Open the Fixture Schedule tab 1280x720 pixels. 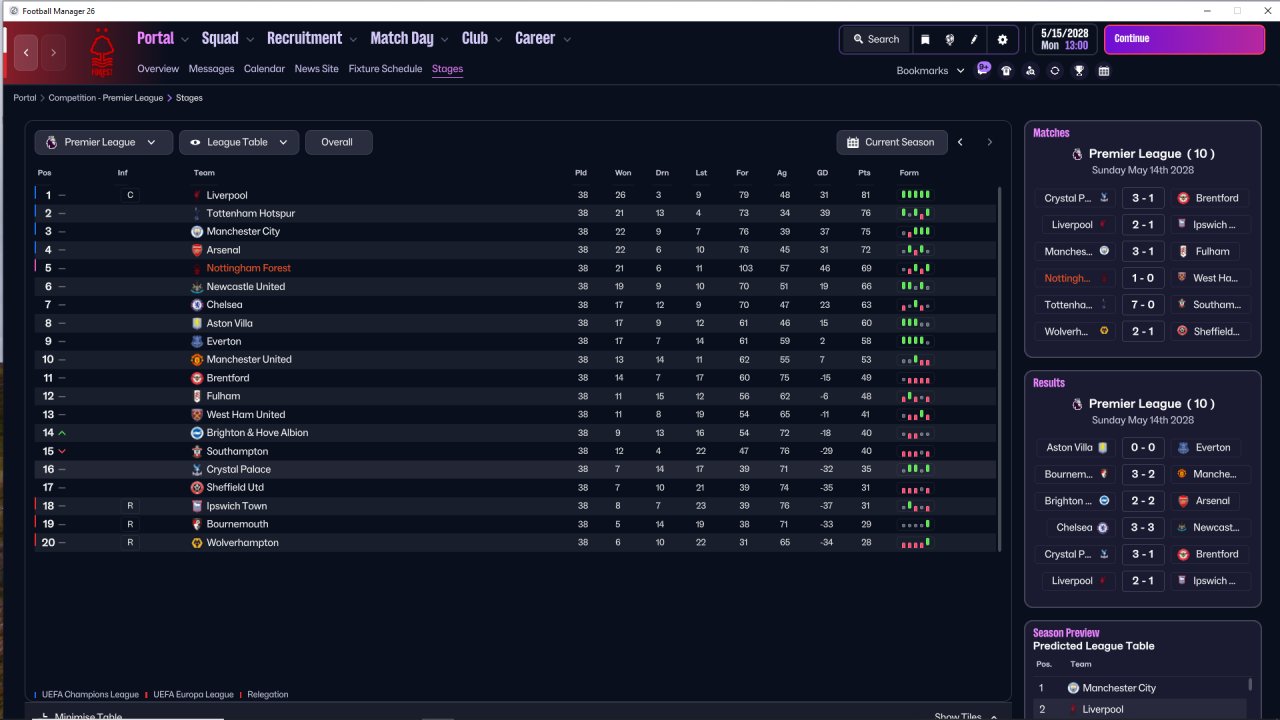click(x=385, y=69)
